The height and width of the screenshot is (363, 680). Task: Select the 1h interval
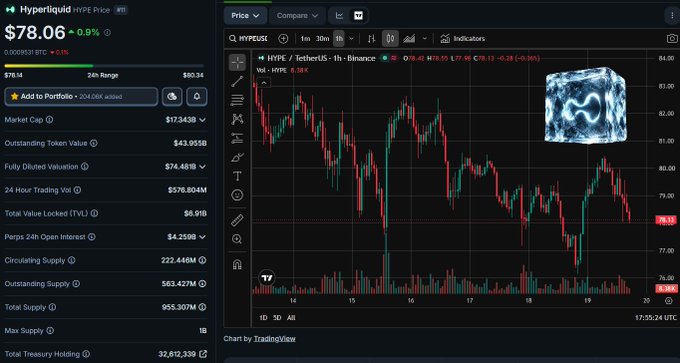339,39
